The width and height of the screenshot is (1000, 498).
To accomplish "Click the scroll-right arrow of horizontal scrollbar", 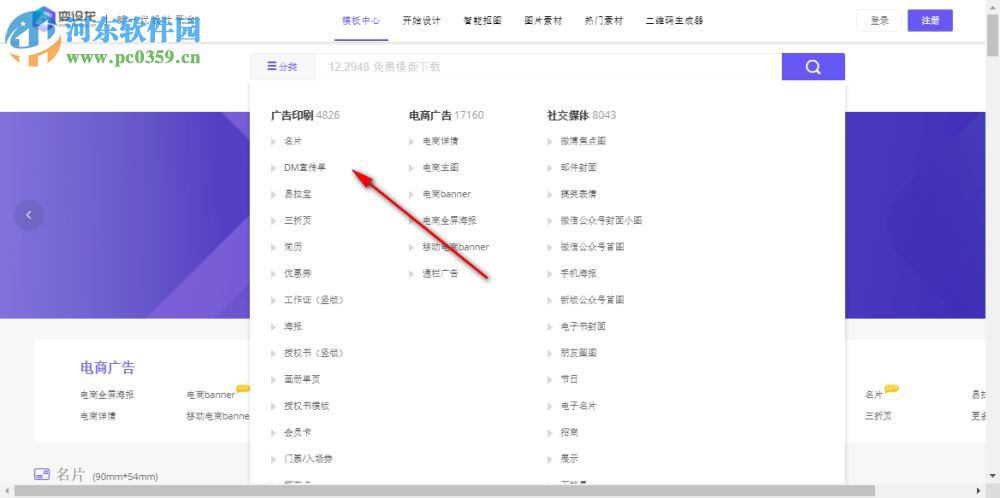I will click(980, 491).
